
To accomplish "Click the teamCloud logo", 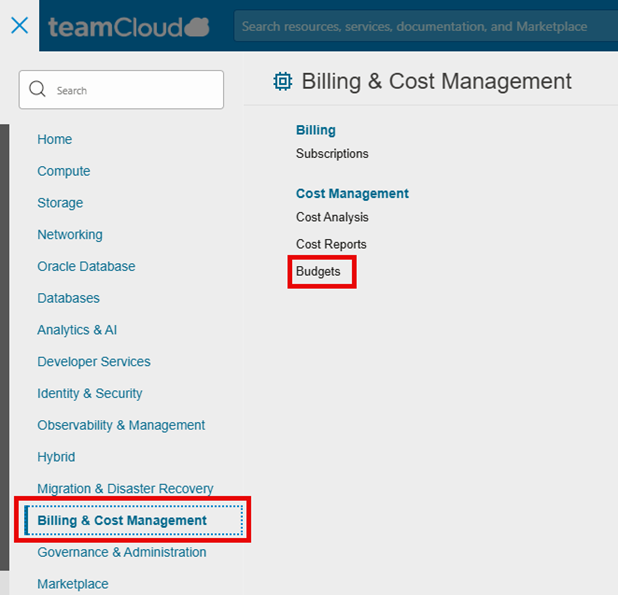I will tap(128, 27).
